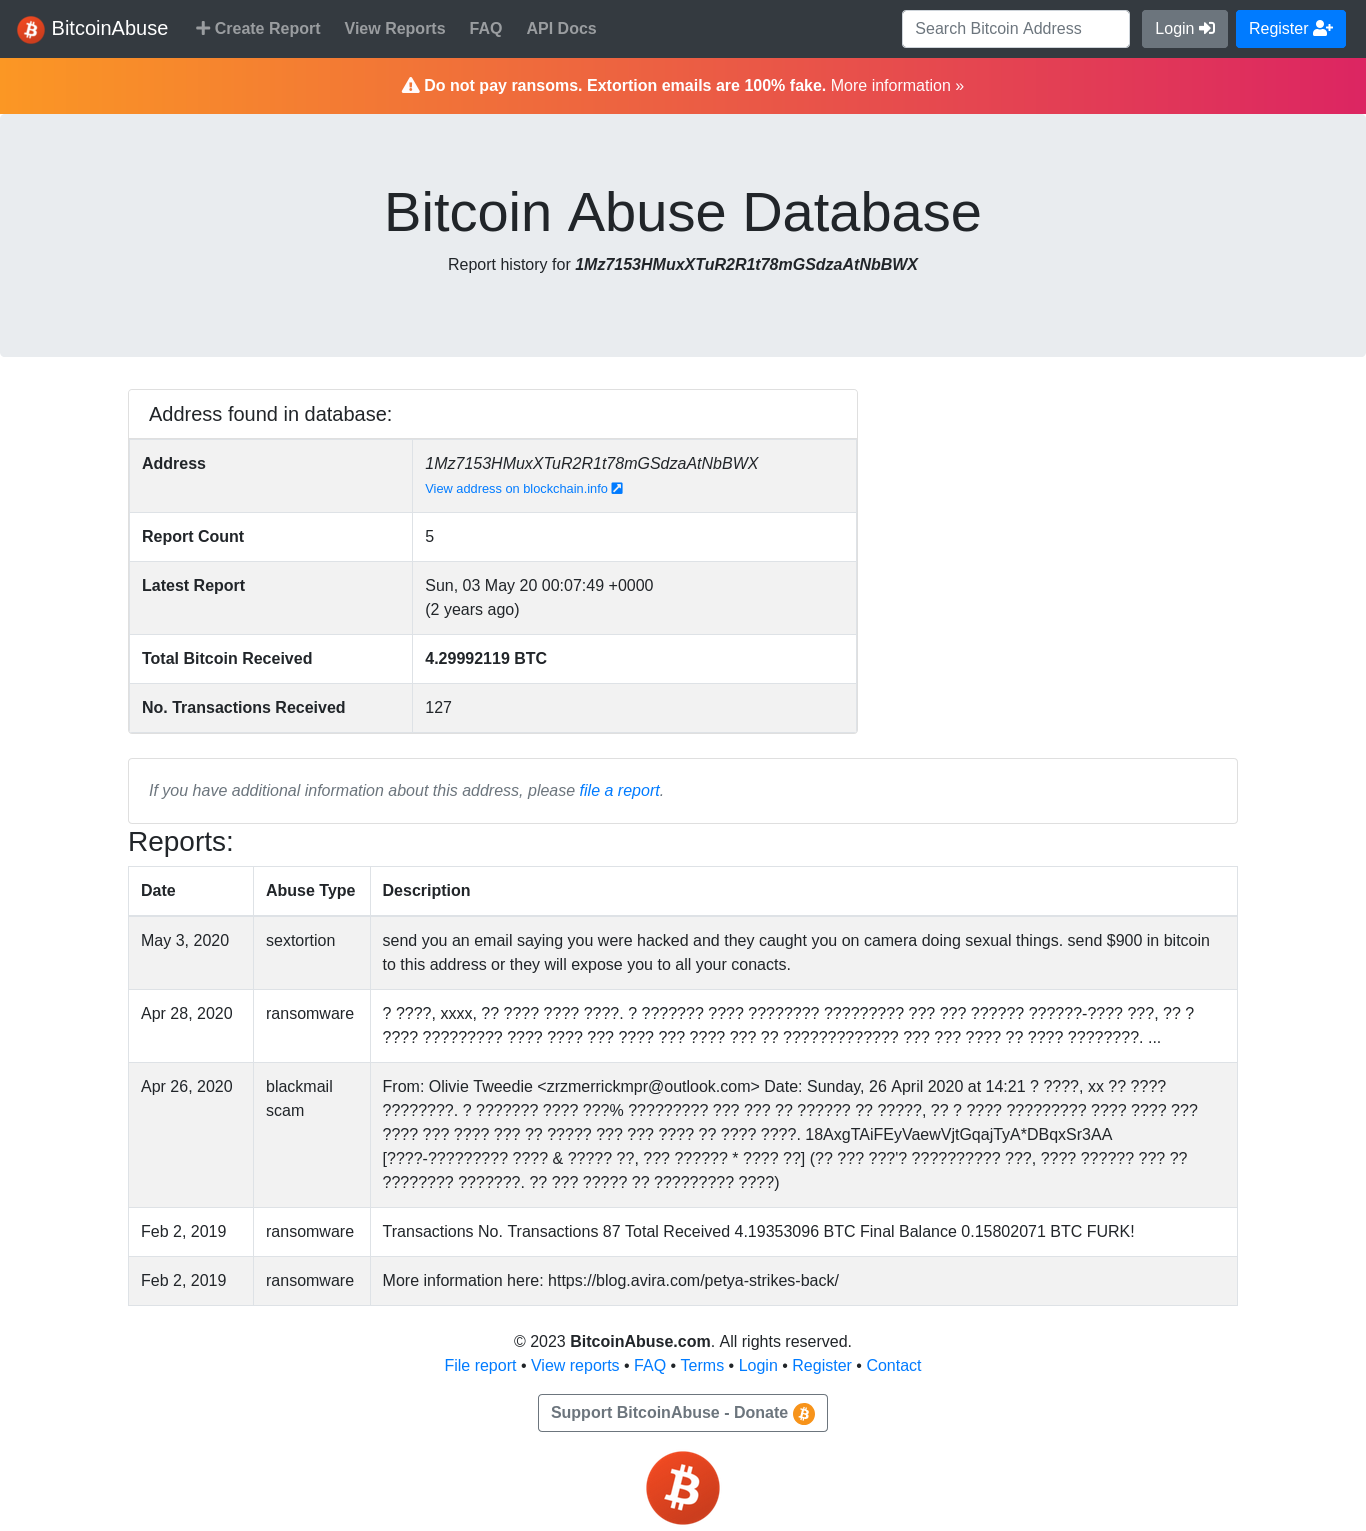Screen dimensions: 1366x1531
Task: Click footer View reports link
Action: coord(575,1366)
